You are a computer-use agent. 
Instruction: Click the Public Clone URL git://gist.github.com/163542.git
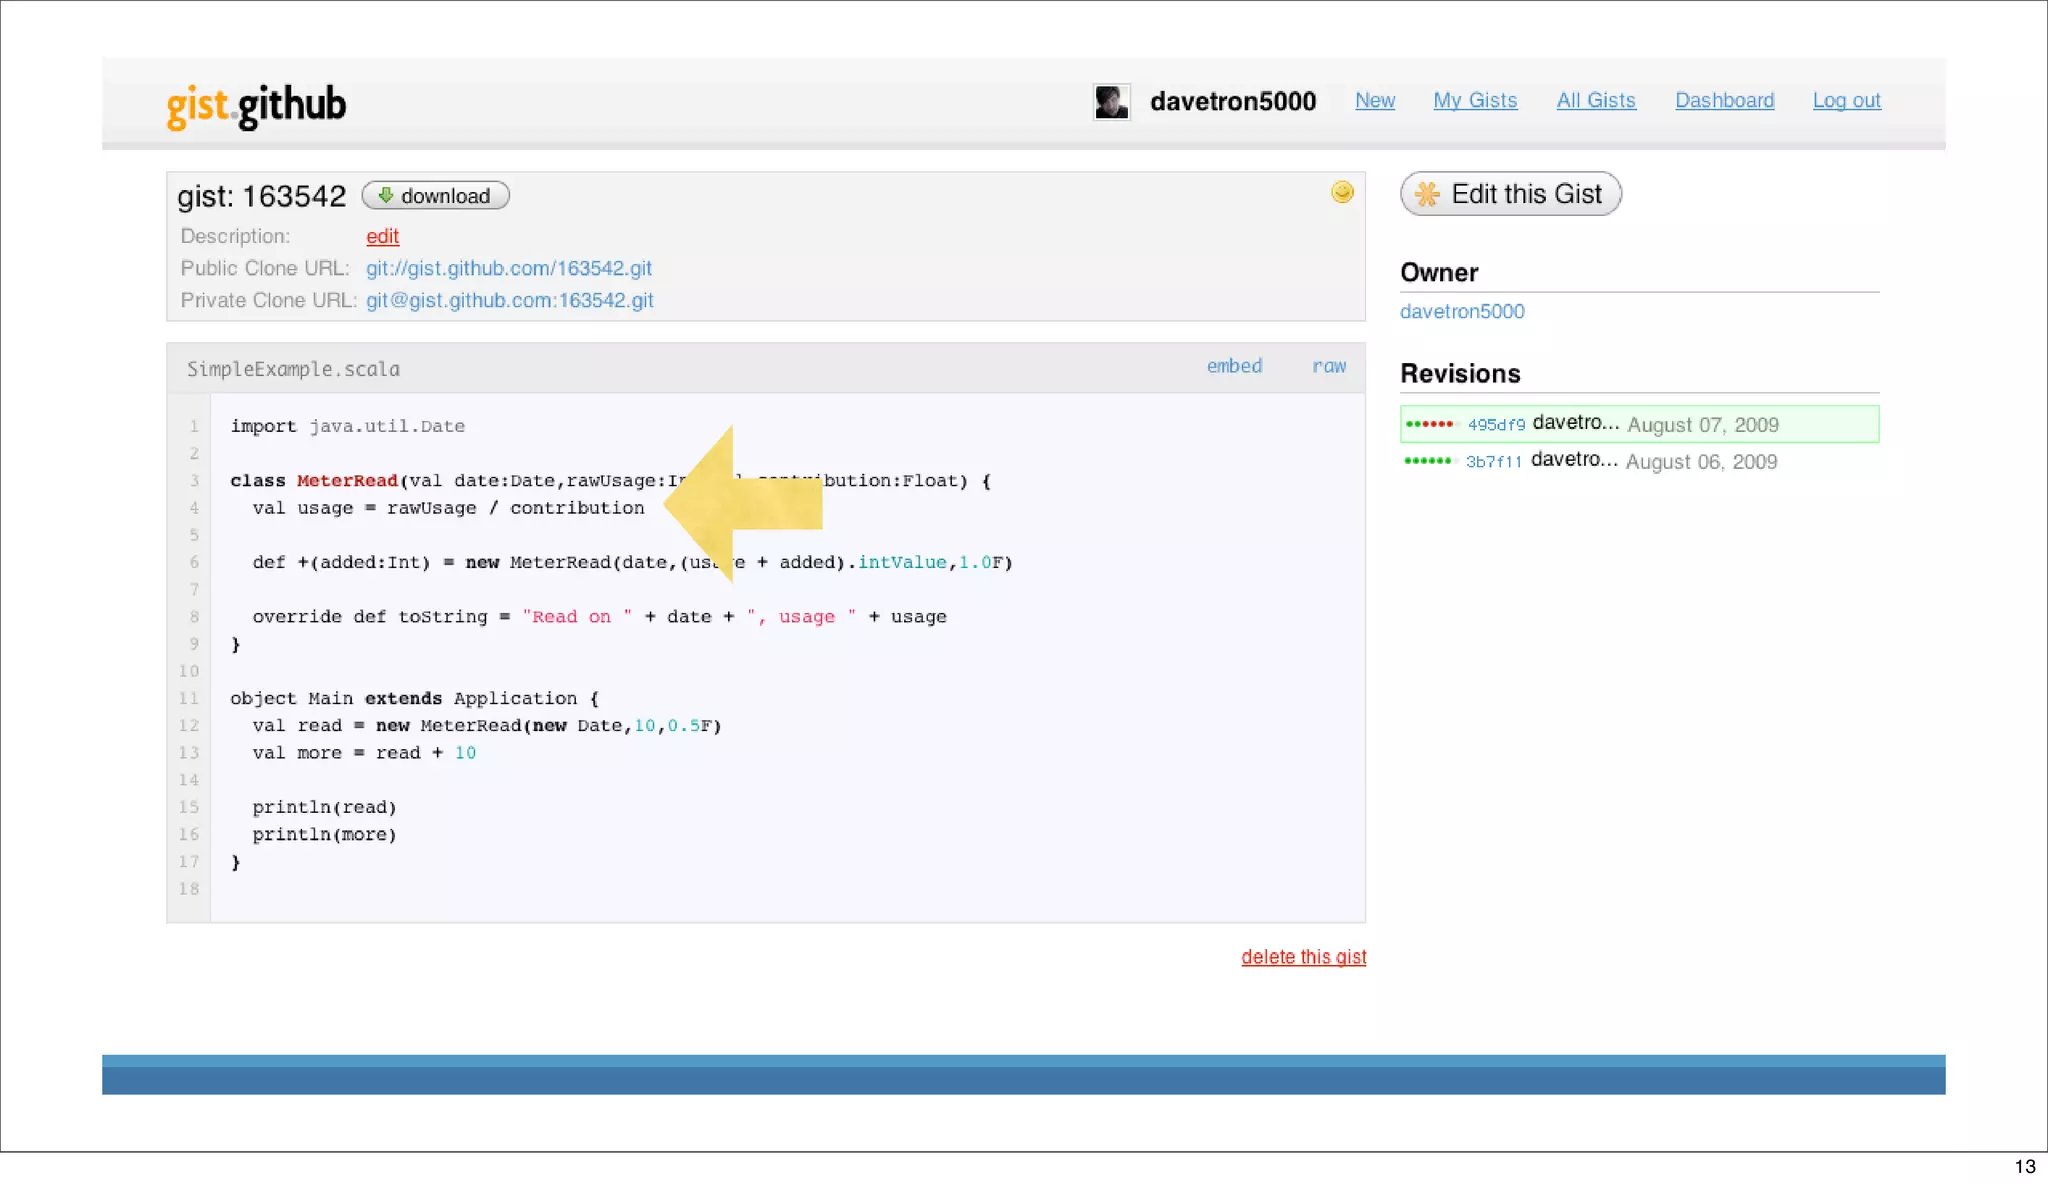(509, 268)
